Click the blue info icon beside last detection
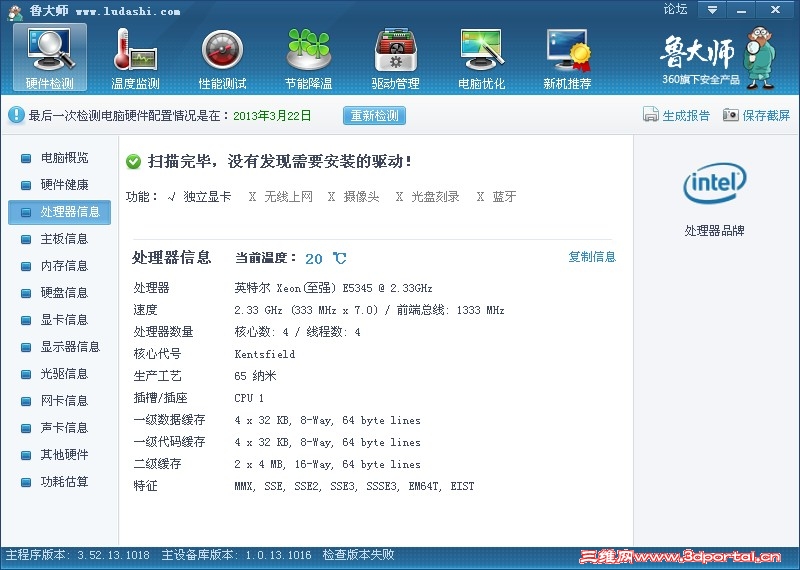800x570 pixels. tap(16, 115)
